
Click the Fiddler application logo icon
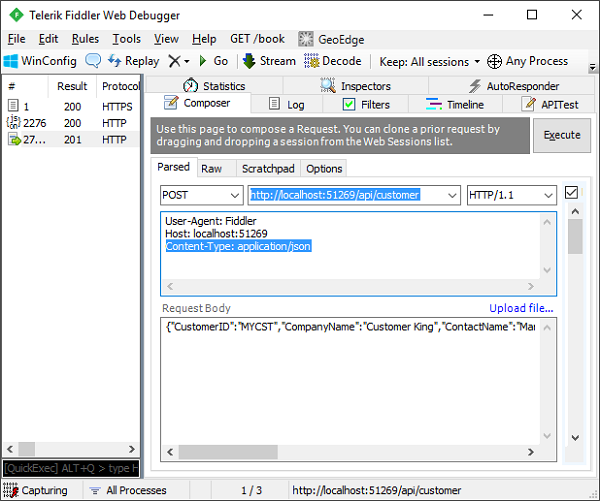point(17,15)
